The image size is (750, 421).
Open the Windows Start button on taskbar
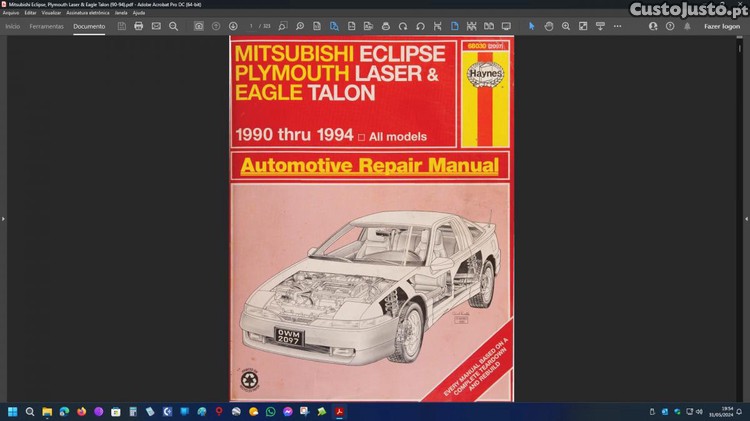(13, 411)
